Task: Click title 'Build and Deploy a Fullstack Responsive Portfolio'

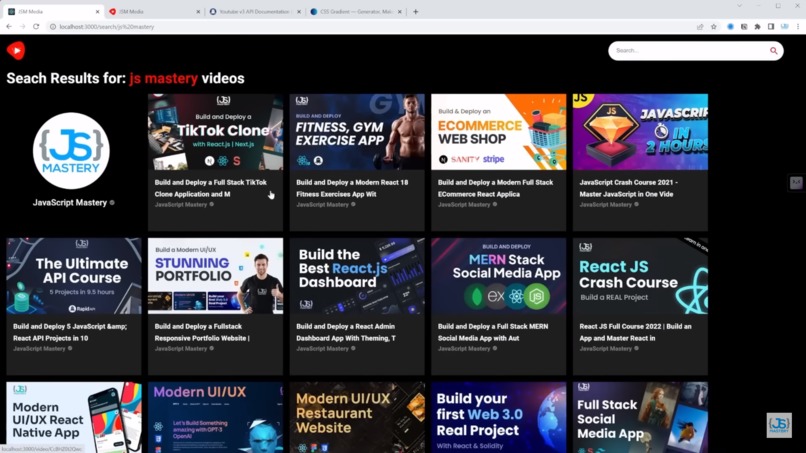Action: coord(202,332)
